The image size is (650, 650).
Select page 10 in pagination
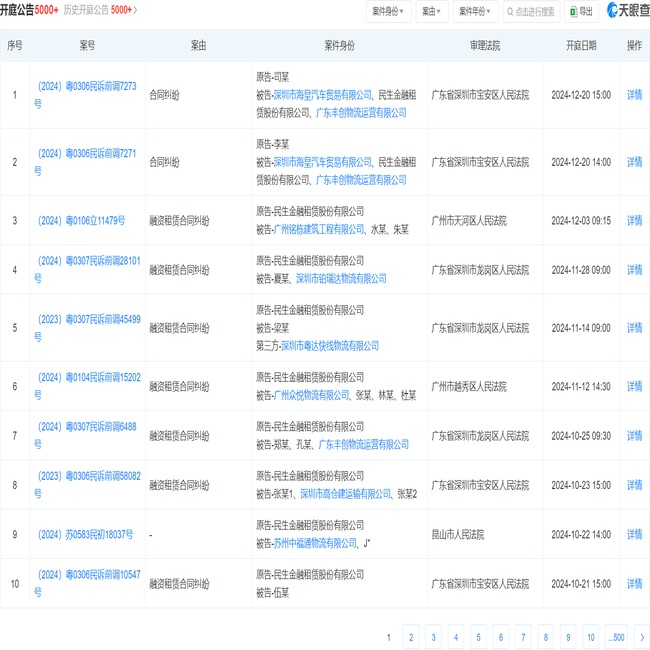point(591,637)
